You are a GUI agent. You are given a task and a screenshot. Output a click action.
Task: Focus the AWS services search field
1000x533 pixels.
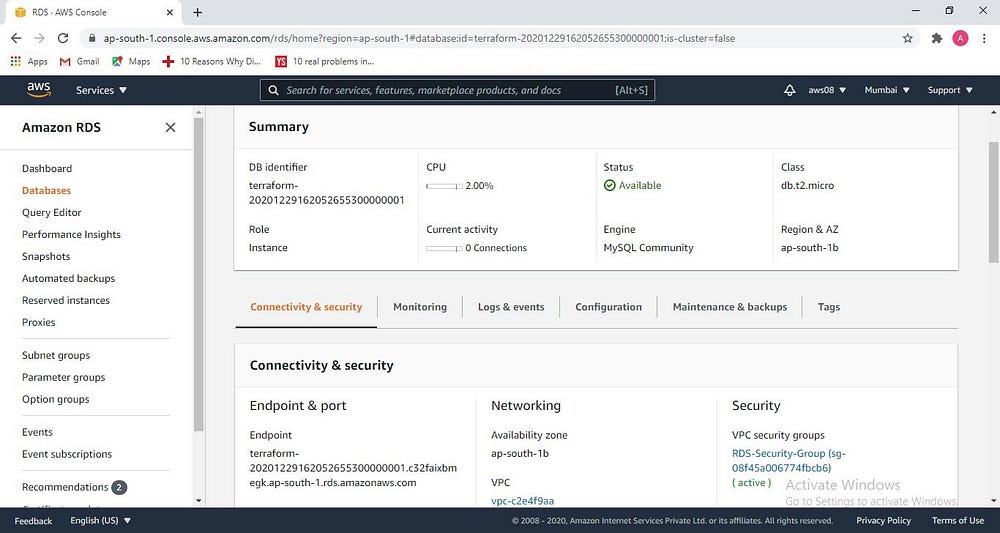(x=457, y=91)
